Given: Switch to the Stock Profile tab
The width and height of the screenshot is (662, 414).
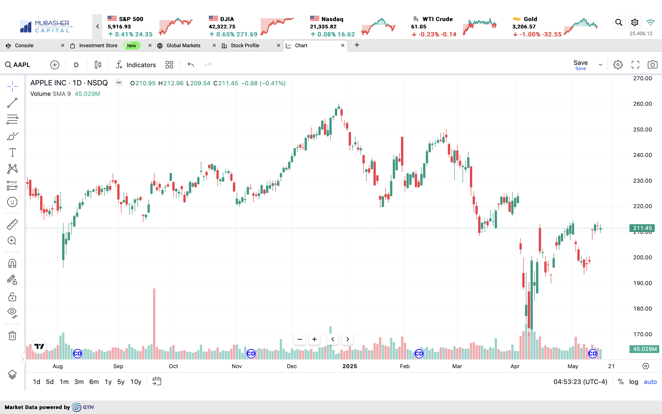Looking at the screenshot, I should pyautogui.click(x=244, y=45).
